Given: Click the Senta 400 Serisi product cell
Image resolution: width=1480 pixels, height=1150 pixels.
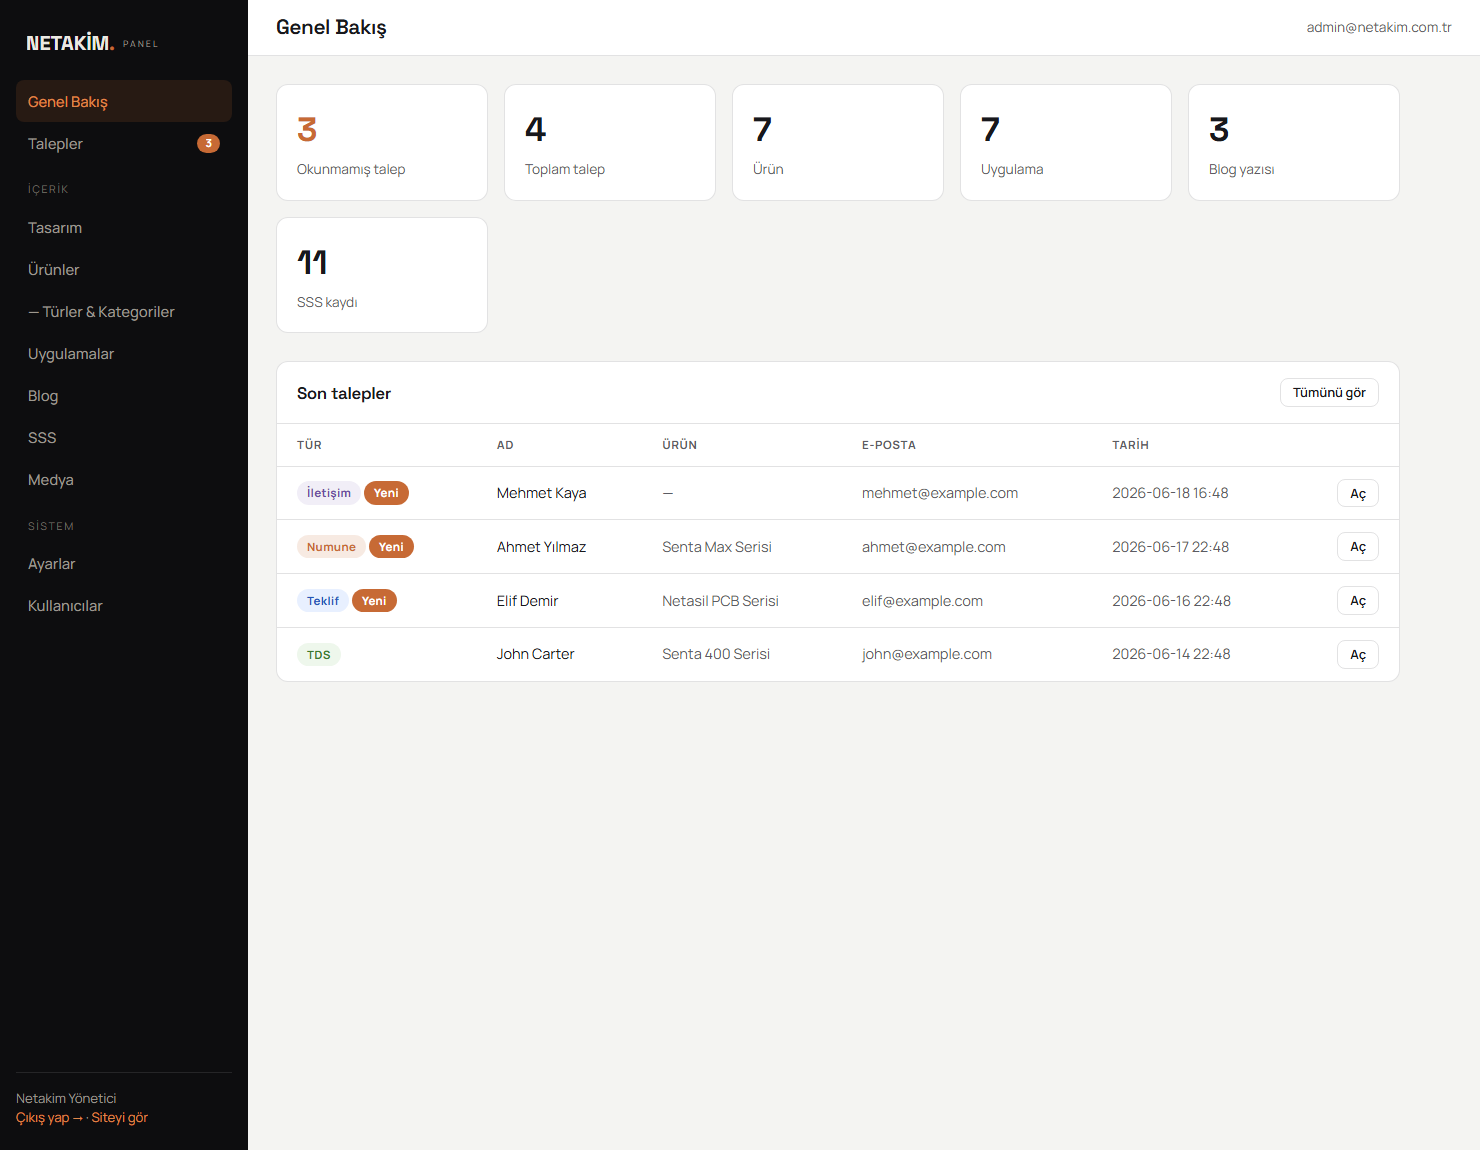Looking at the screenshot, I should coord(716,654).
